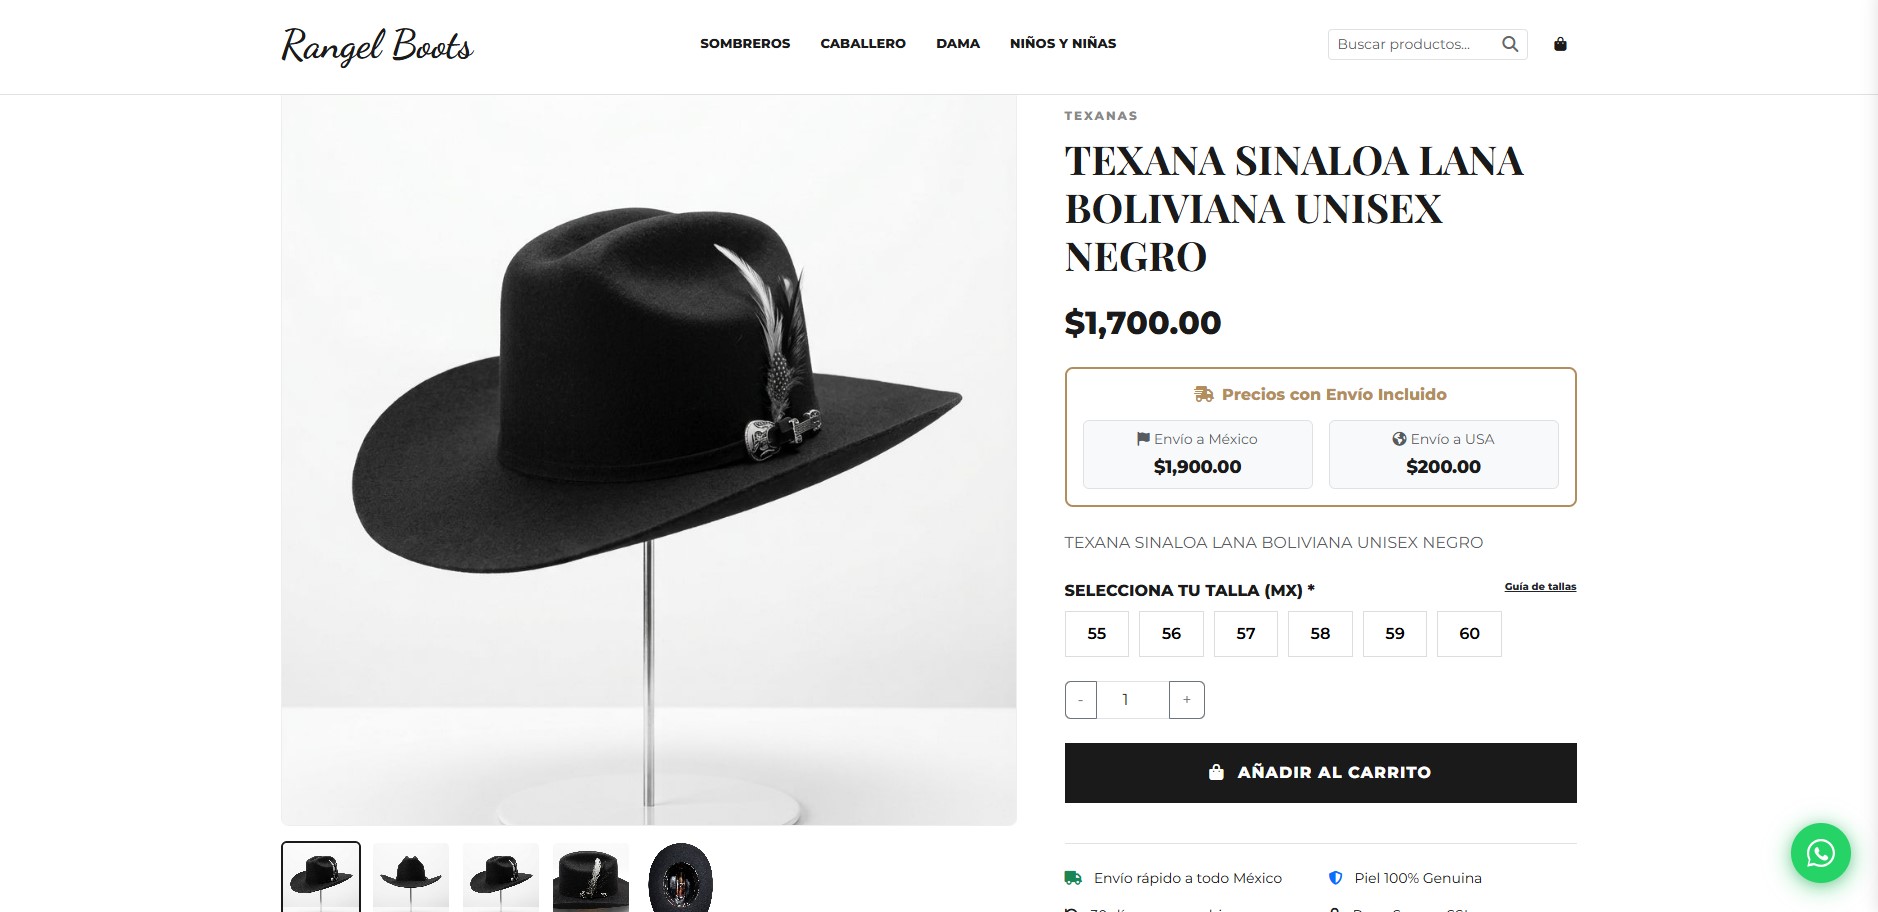Click the blue shield genuine leather icon
Screen dimensions: 1878x912
[x=1335, y=878]
